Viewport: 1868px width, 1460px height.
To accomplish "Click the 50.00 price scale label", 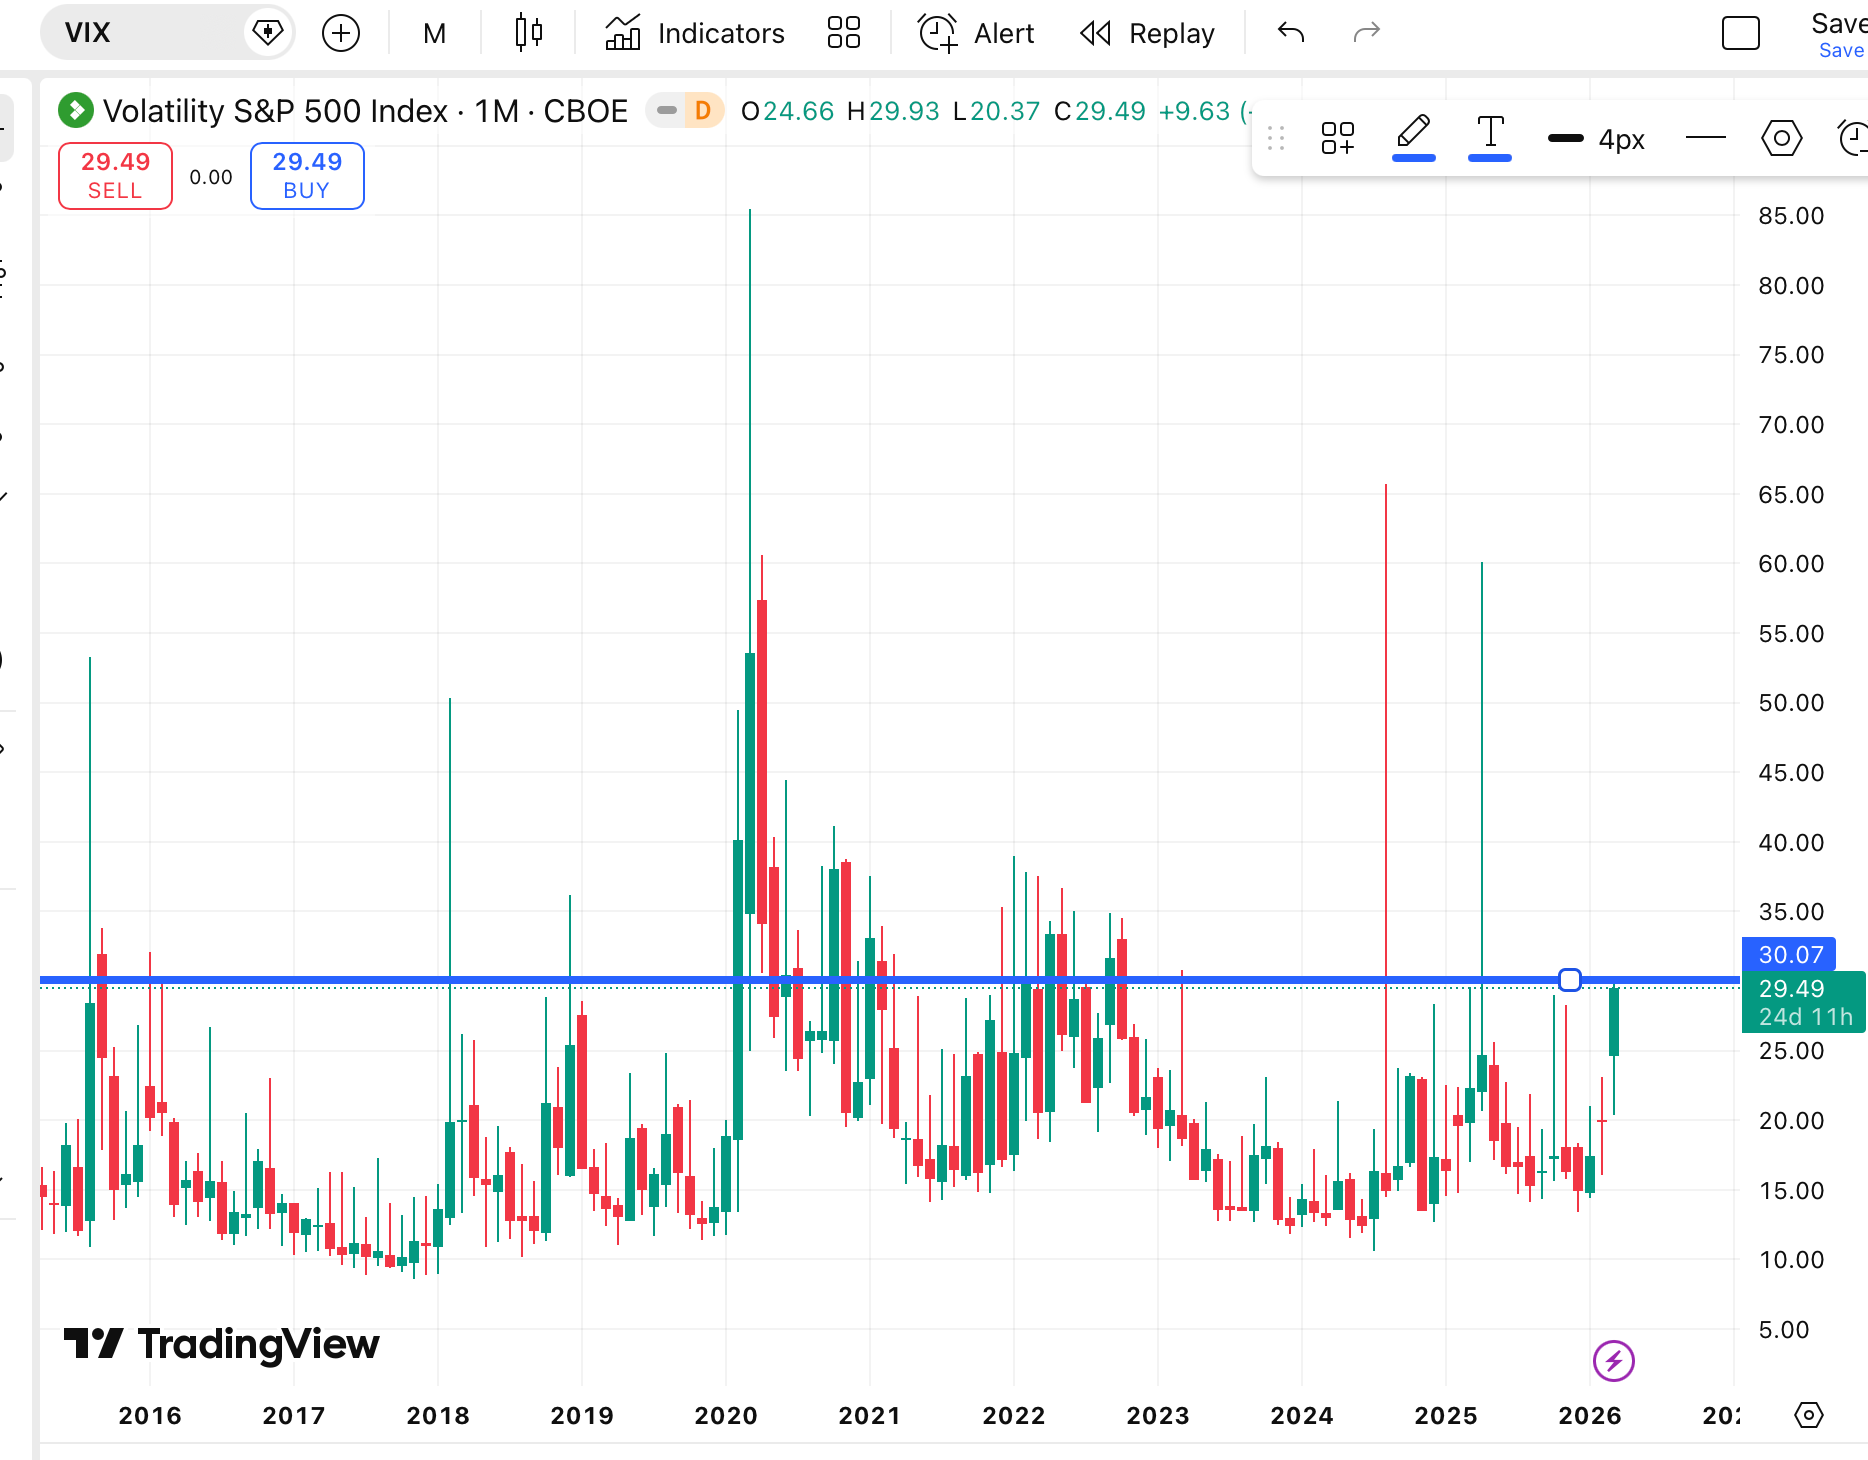I will pyautogui.click(x=1791, y=703).
